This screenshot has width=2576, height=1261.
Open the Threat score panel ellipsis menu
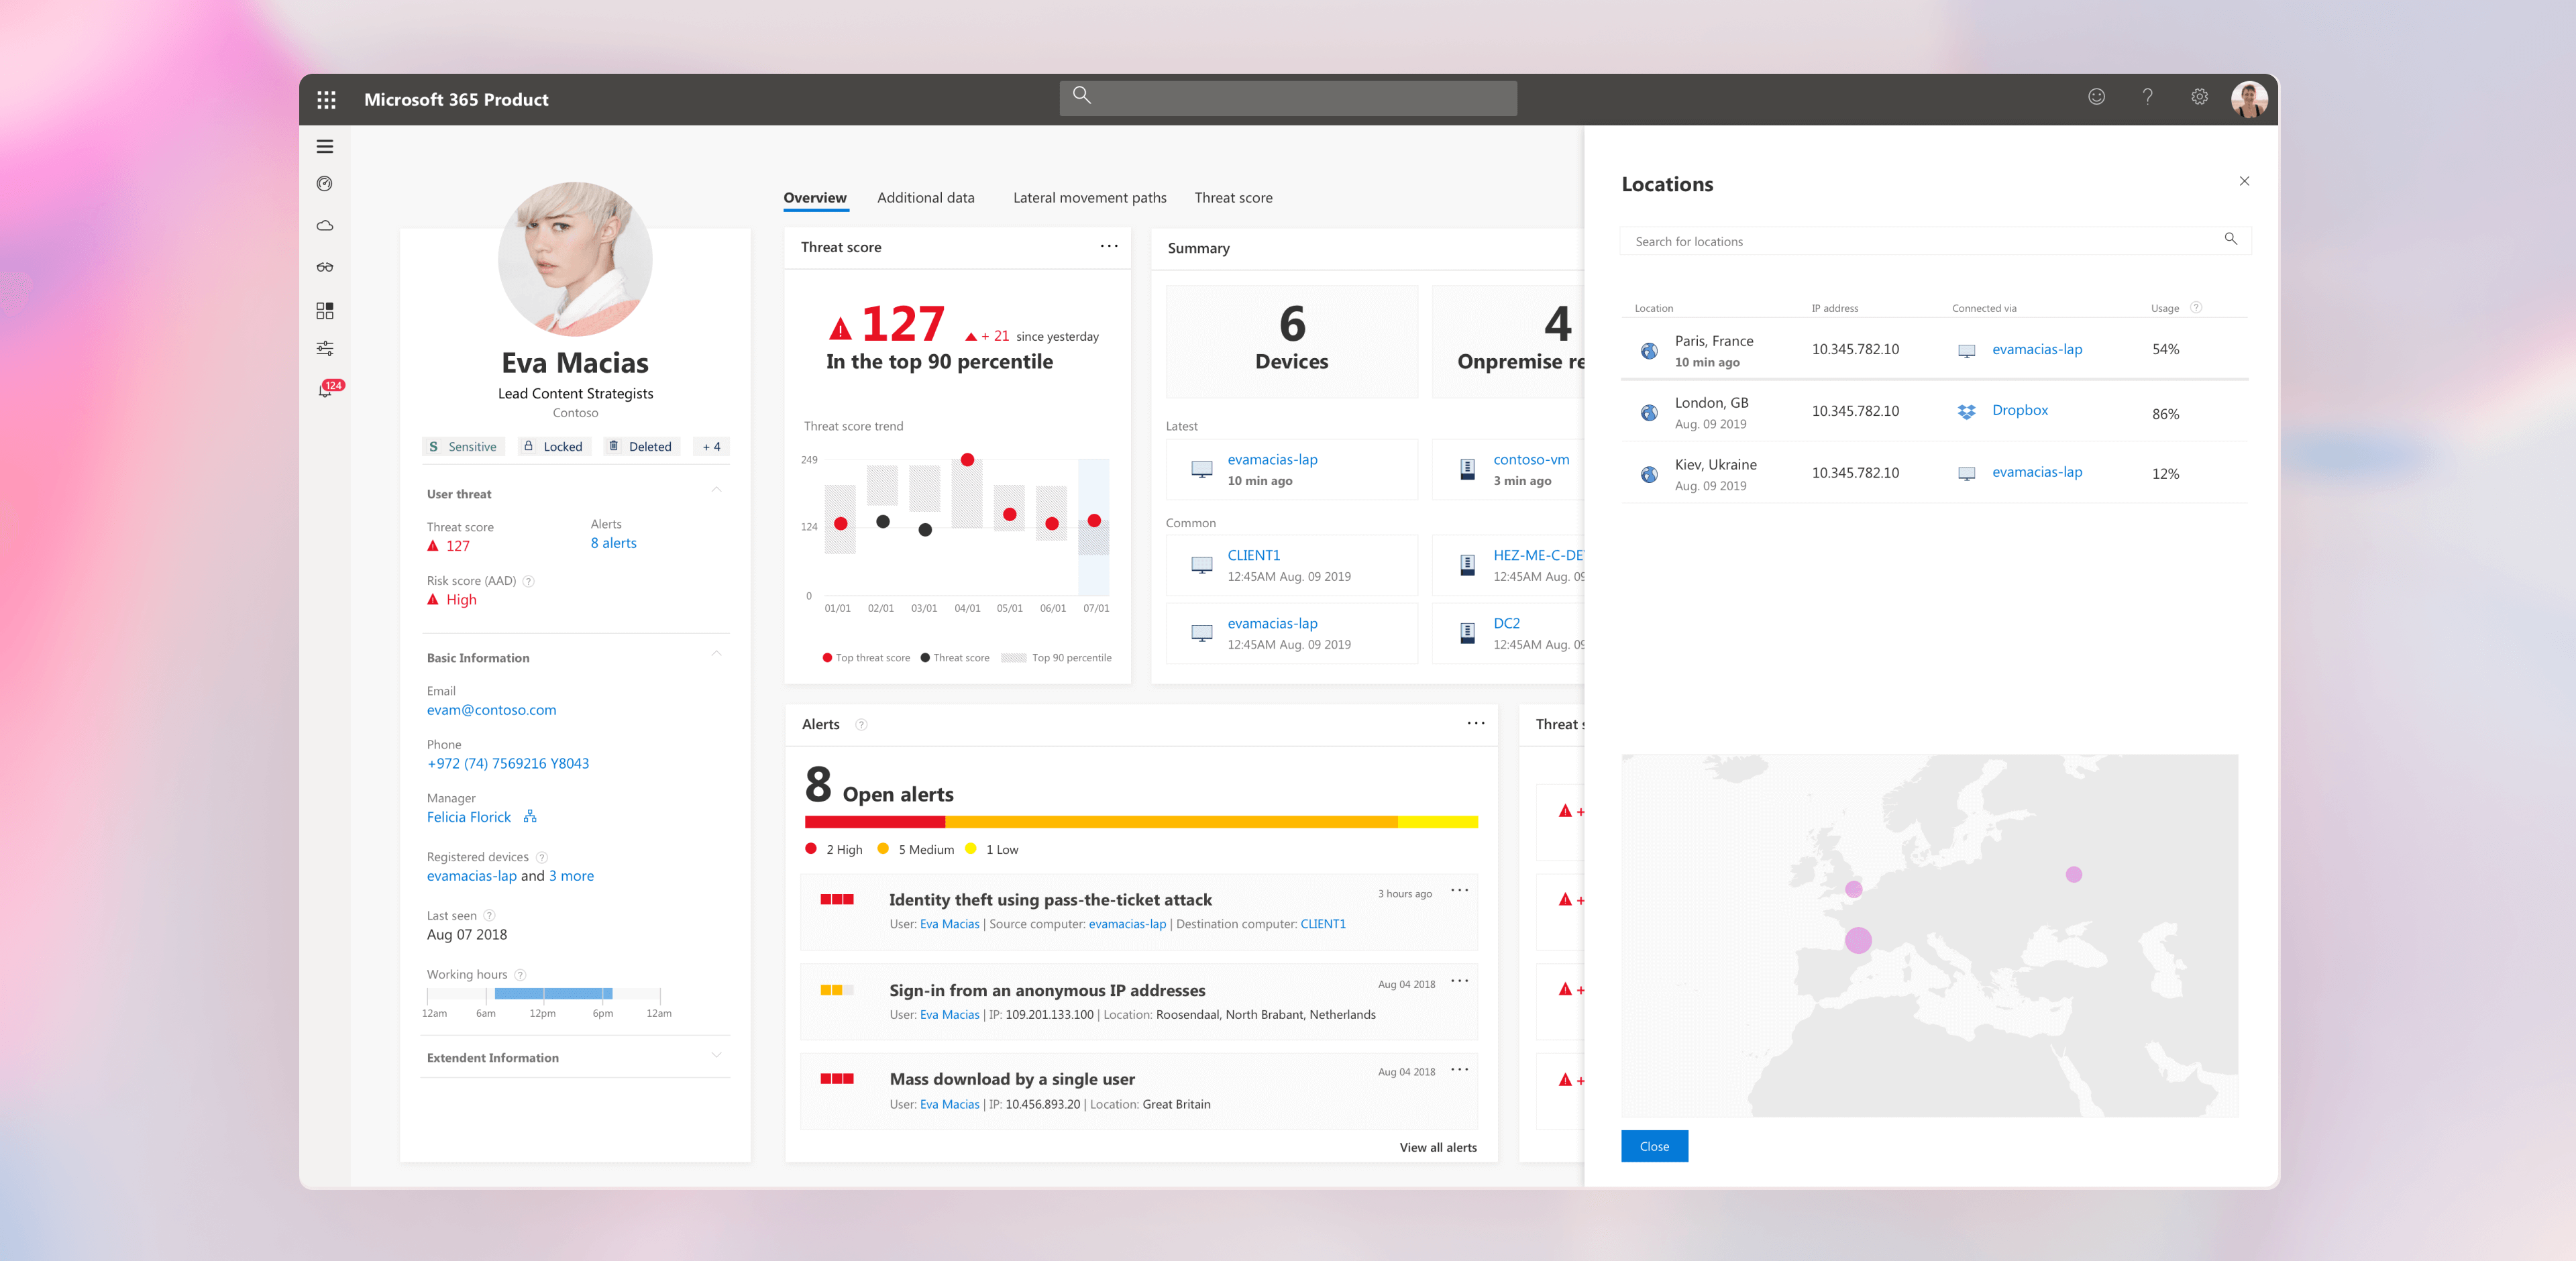(x=1108, y=246)
